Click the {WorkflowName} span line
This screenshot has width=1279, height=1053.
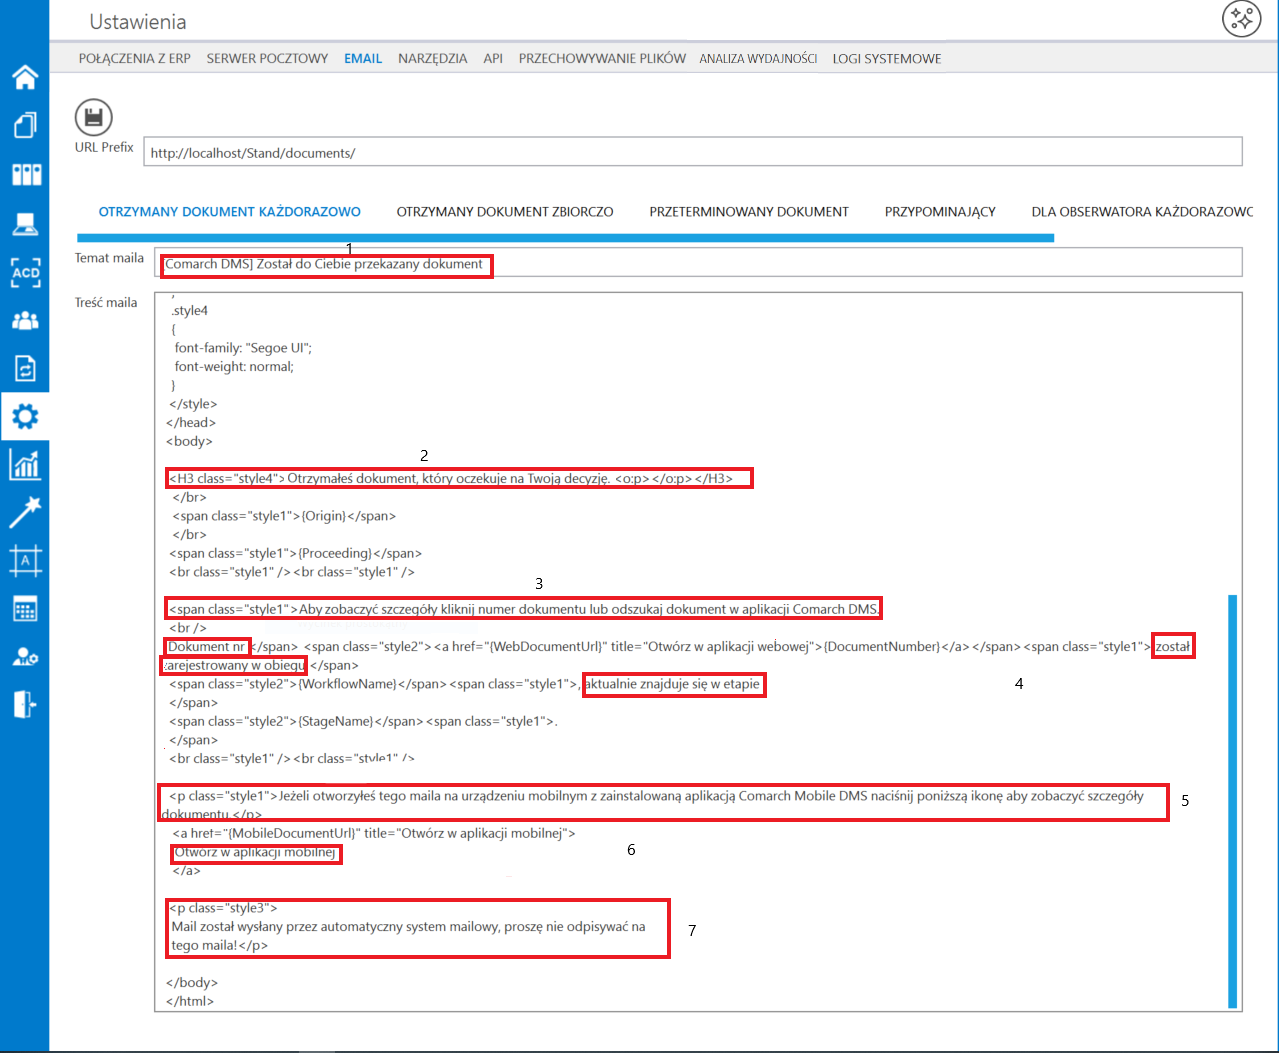pos(464,684)
